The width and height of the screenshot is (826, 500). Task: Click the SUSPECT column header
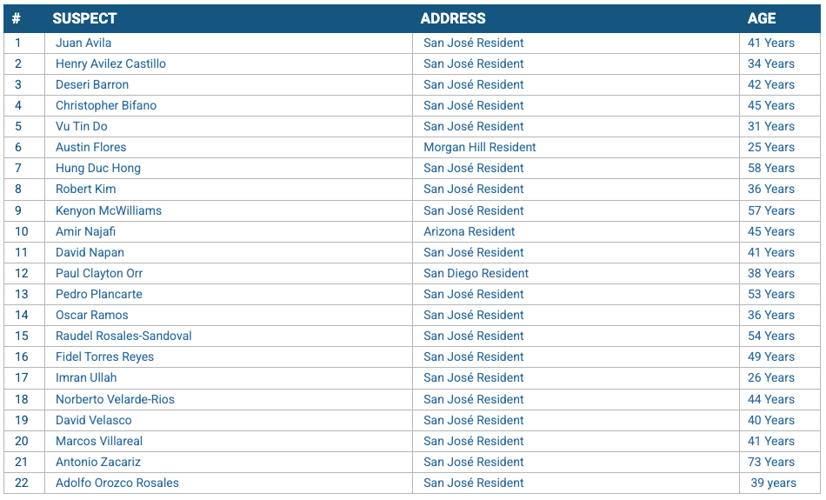point(84,18)
